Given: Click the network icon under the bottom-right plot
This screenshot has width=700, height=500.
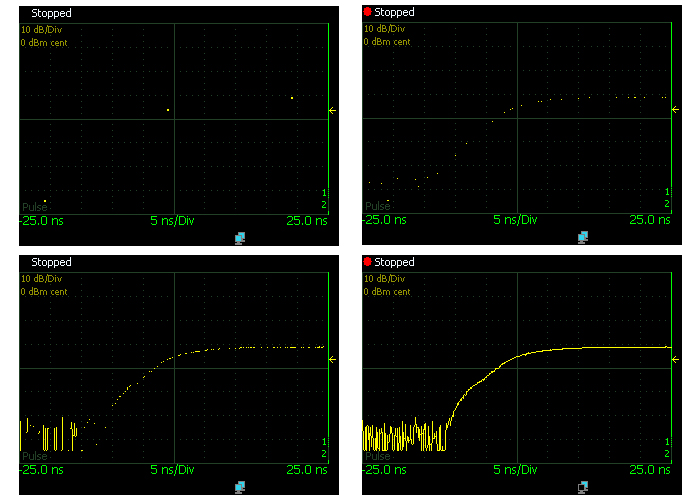Looking at the screenshot, I should coord(582,487).
